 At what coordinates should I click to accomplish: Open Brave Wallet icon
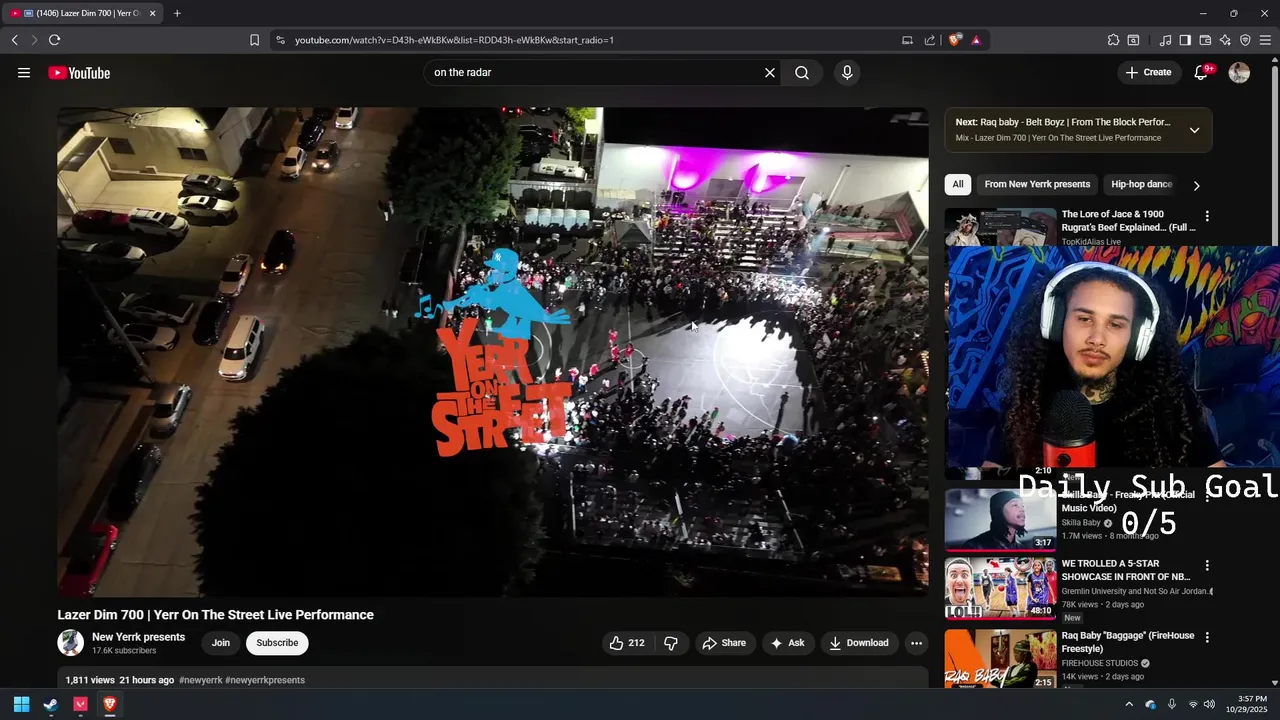(1205, 40)
